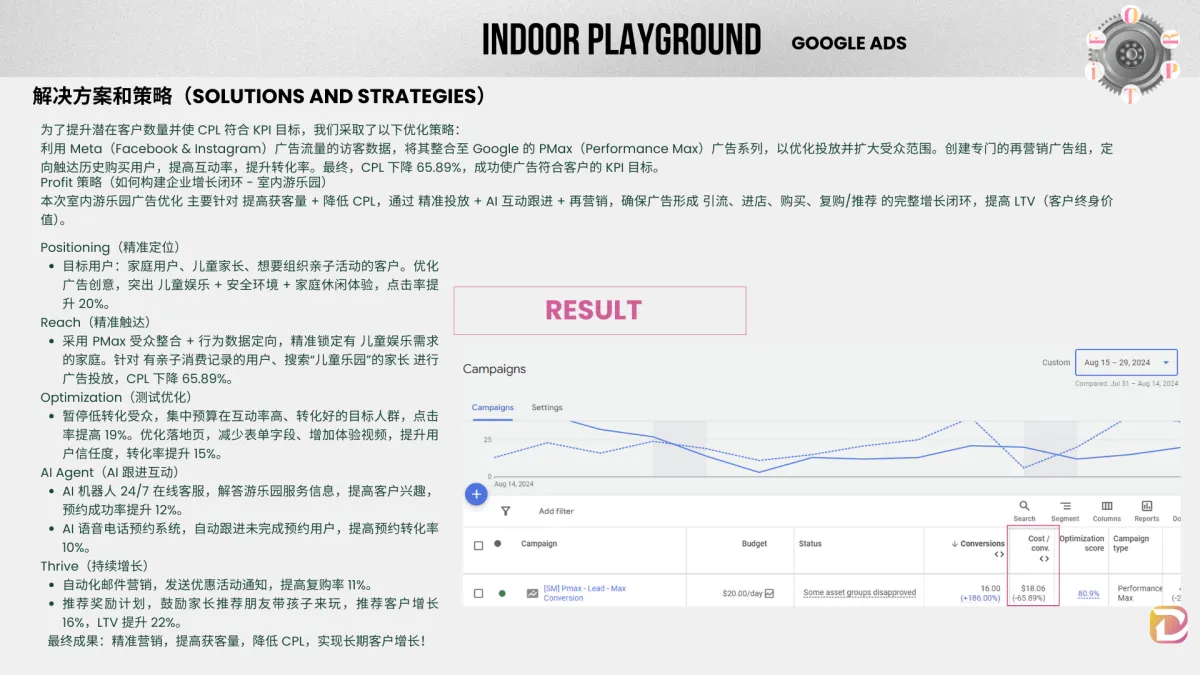This screenshot has height=675, width=1200.
Task: Click the (+186.00%) conversions change value
Action: (x=980, y=598)
